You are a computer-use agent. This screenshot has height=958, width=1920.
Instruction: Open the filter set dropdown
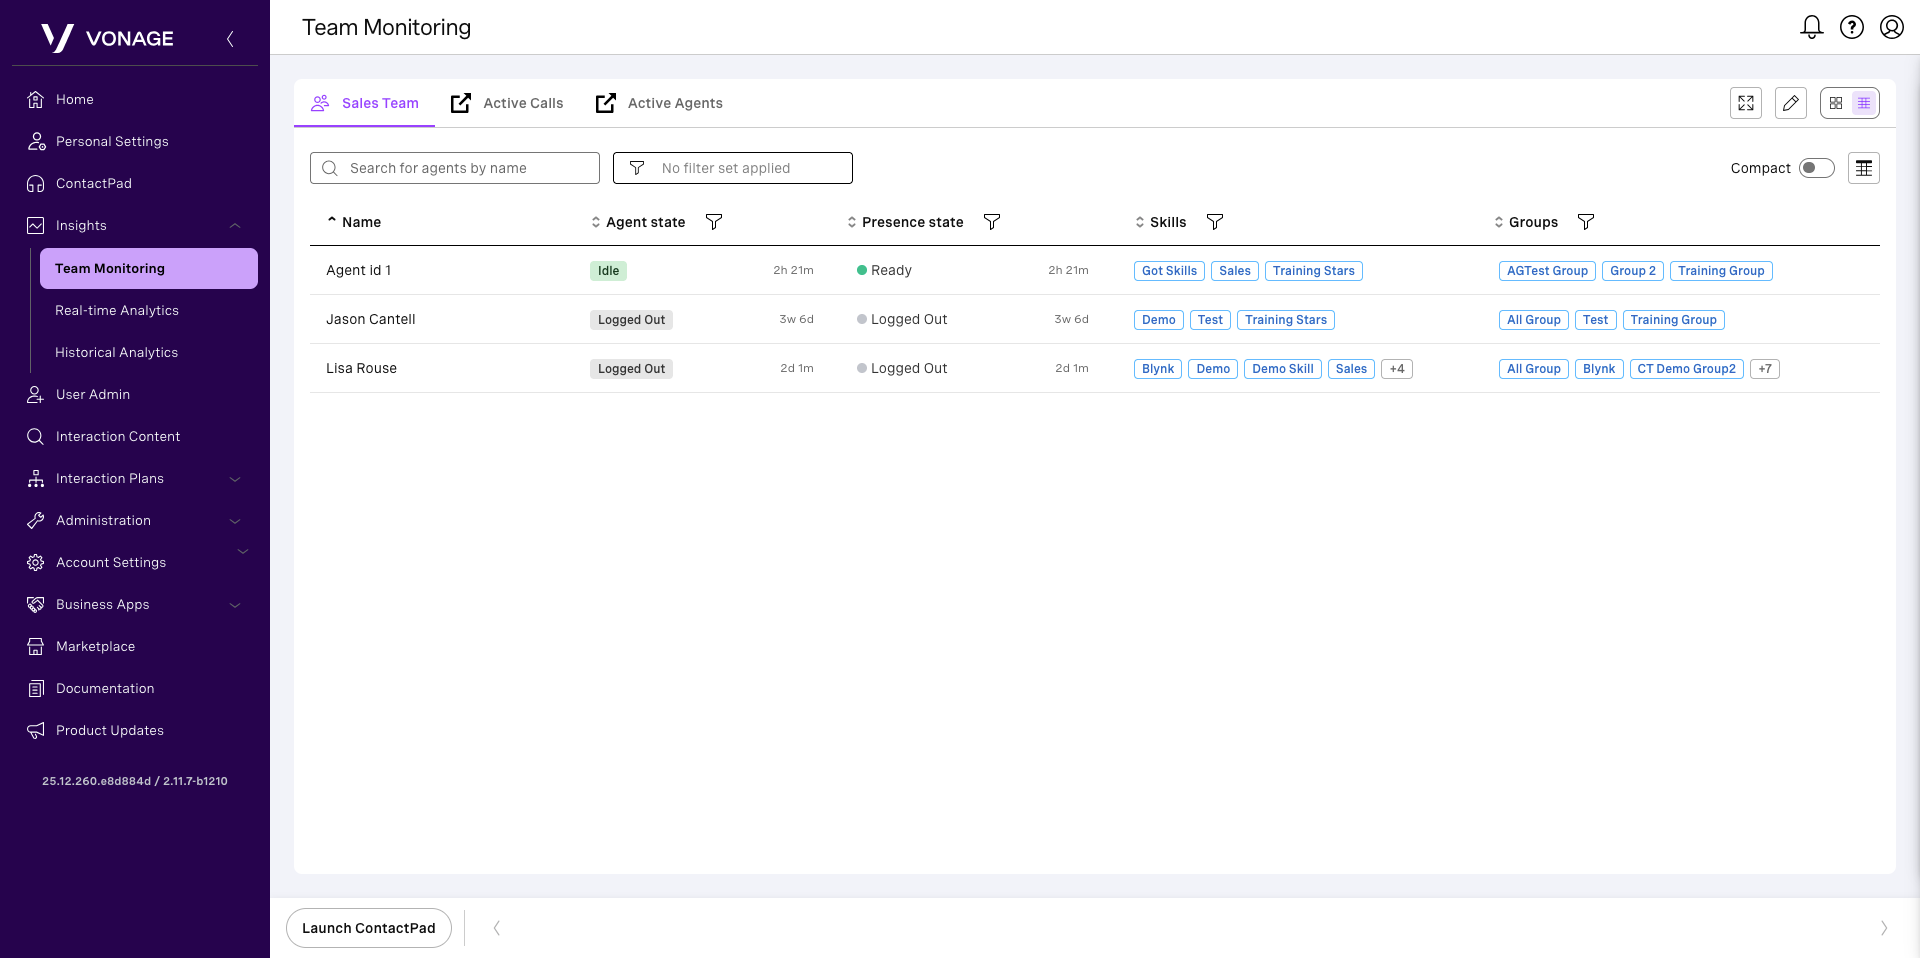tap(732, 168)
